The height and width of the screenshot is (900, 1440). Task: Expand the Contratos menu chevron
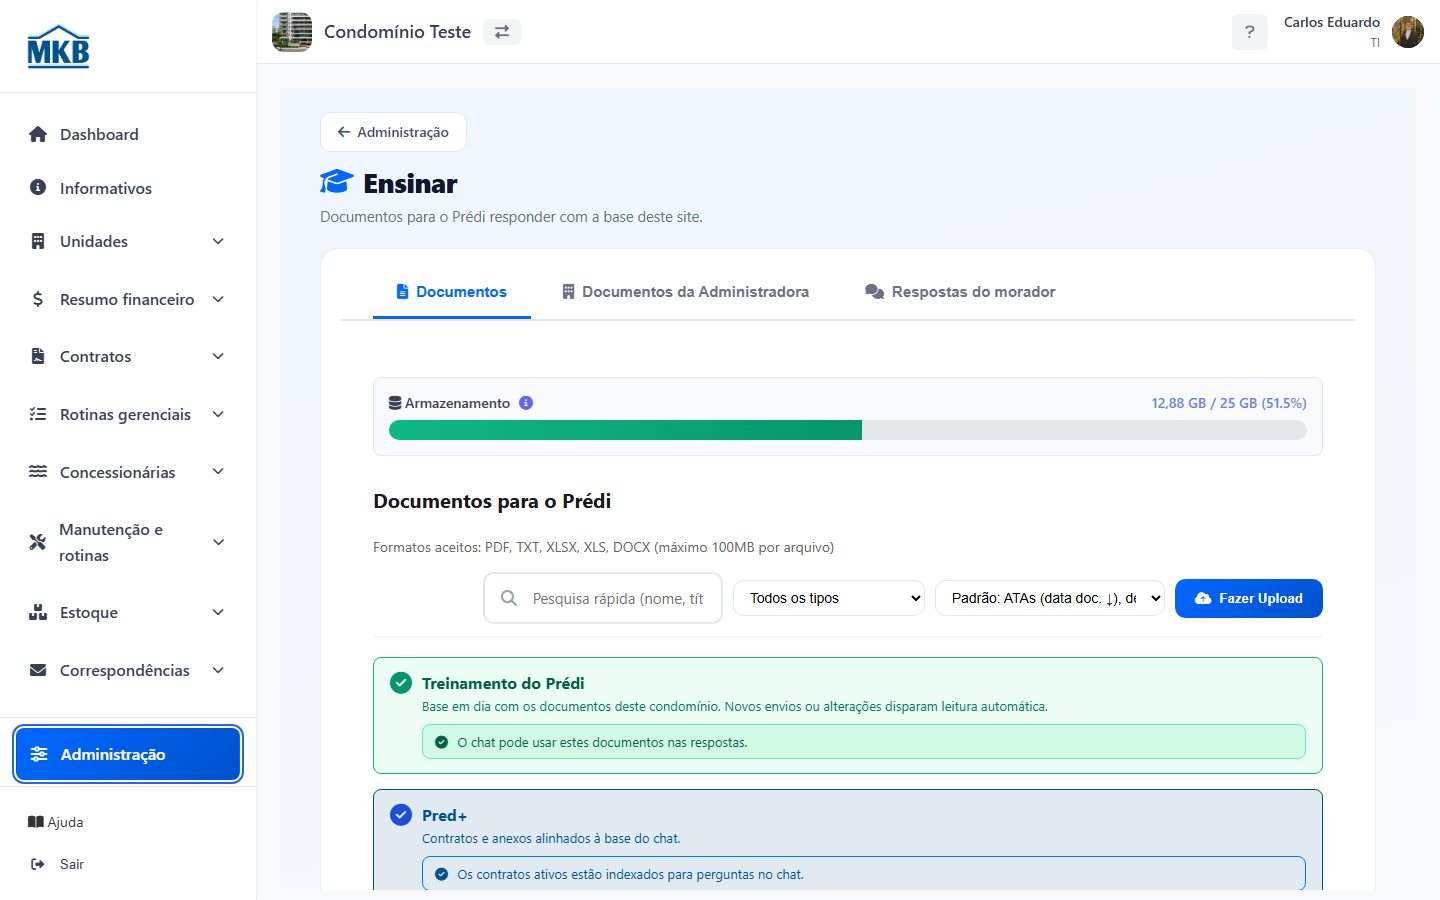(218, 356)
